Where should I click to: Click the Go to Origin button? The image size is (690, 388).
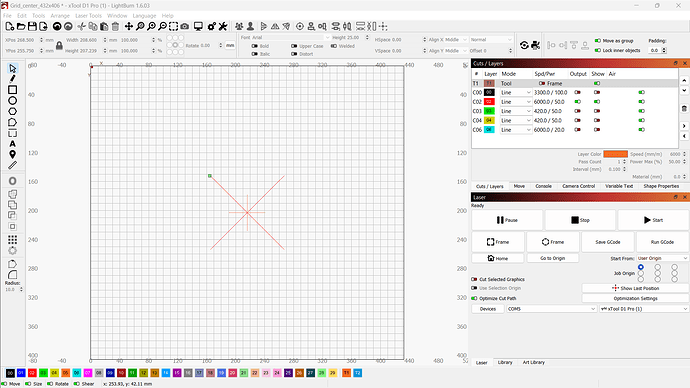tap(552, 258)
